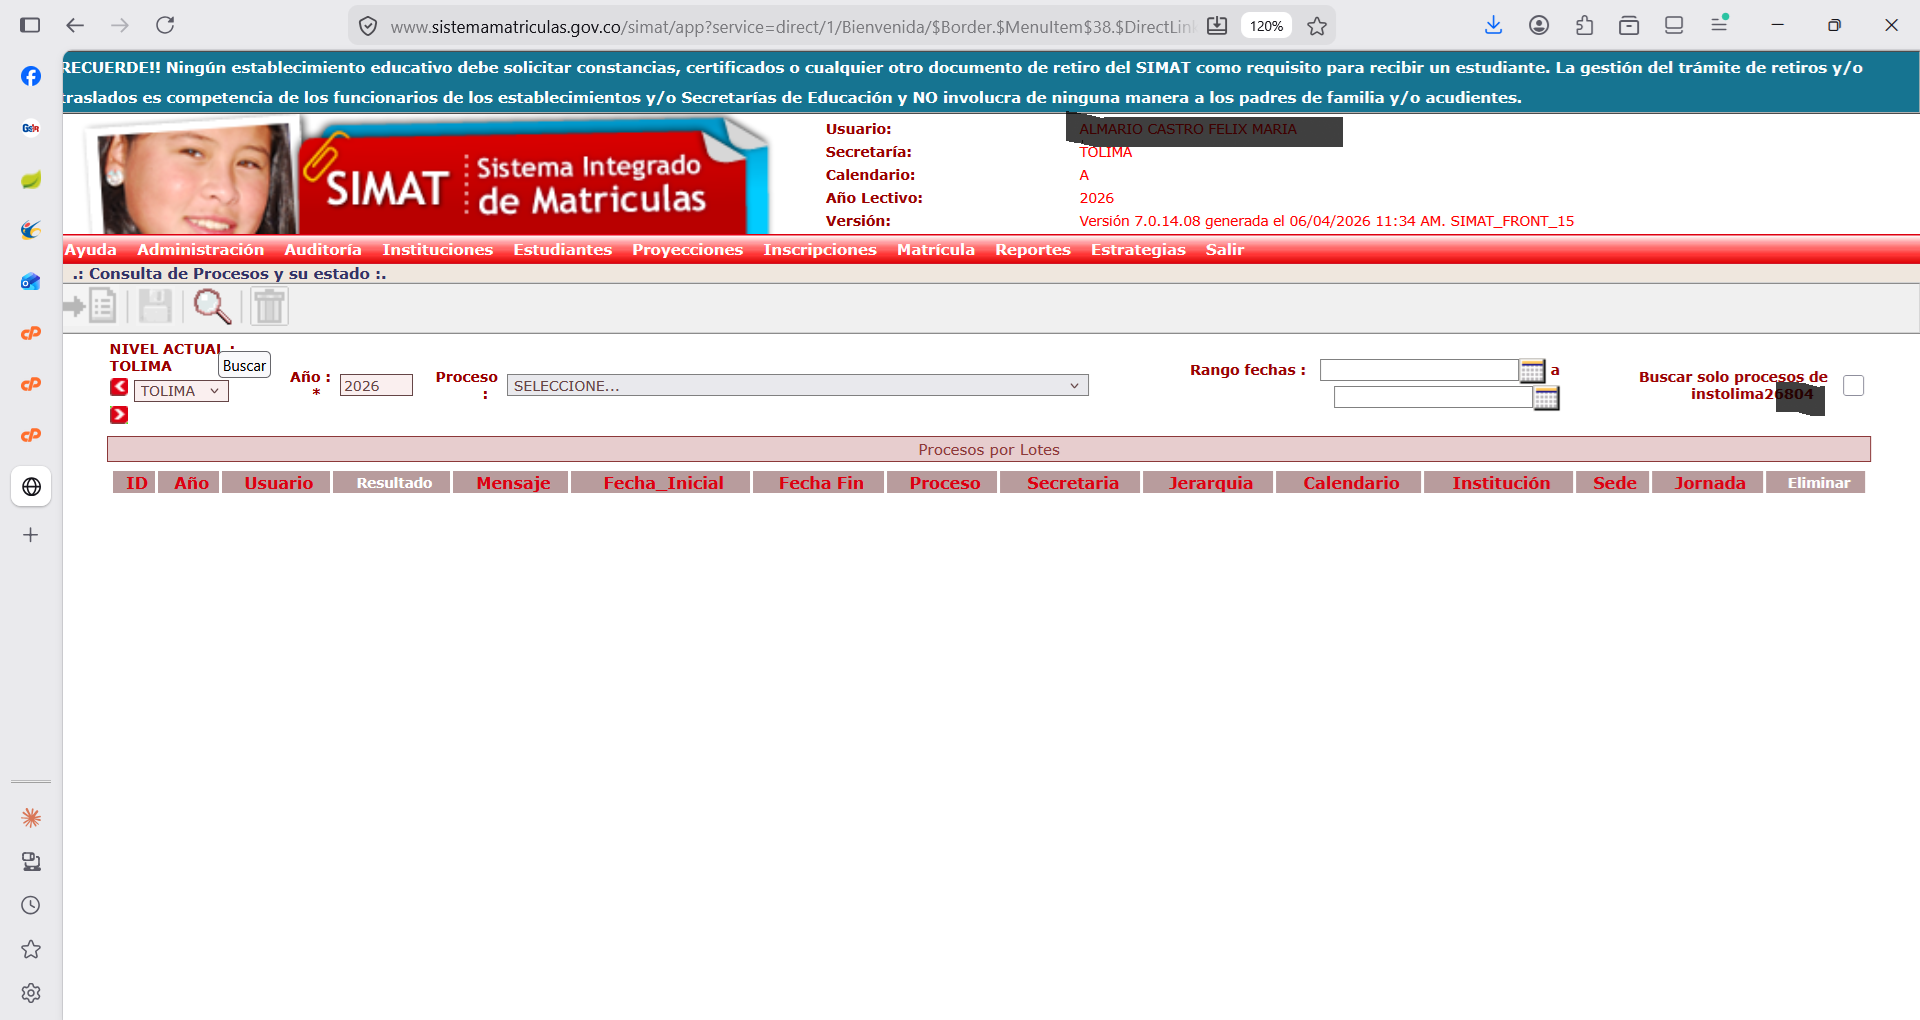Viewport: 1920px width, 1020px height.
Task: Click the Mensaje column header
Action: tap(512, 483)
